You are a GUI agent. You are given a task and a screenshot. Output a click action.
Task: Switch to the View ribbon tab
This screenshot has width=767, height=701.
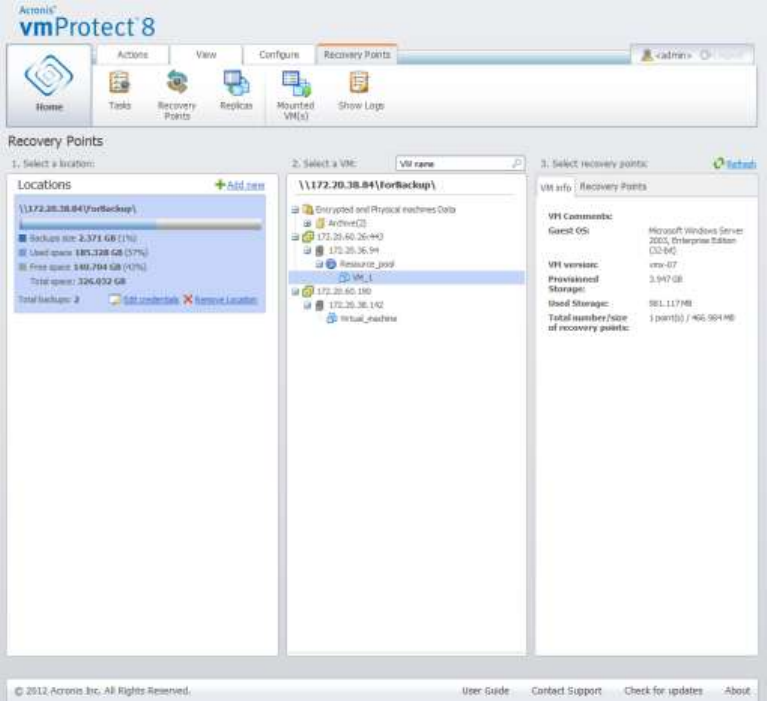click(206, 55)
